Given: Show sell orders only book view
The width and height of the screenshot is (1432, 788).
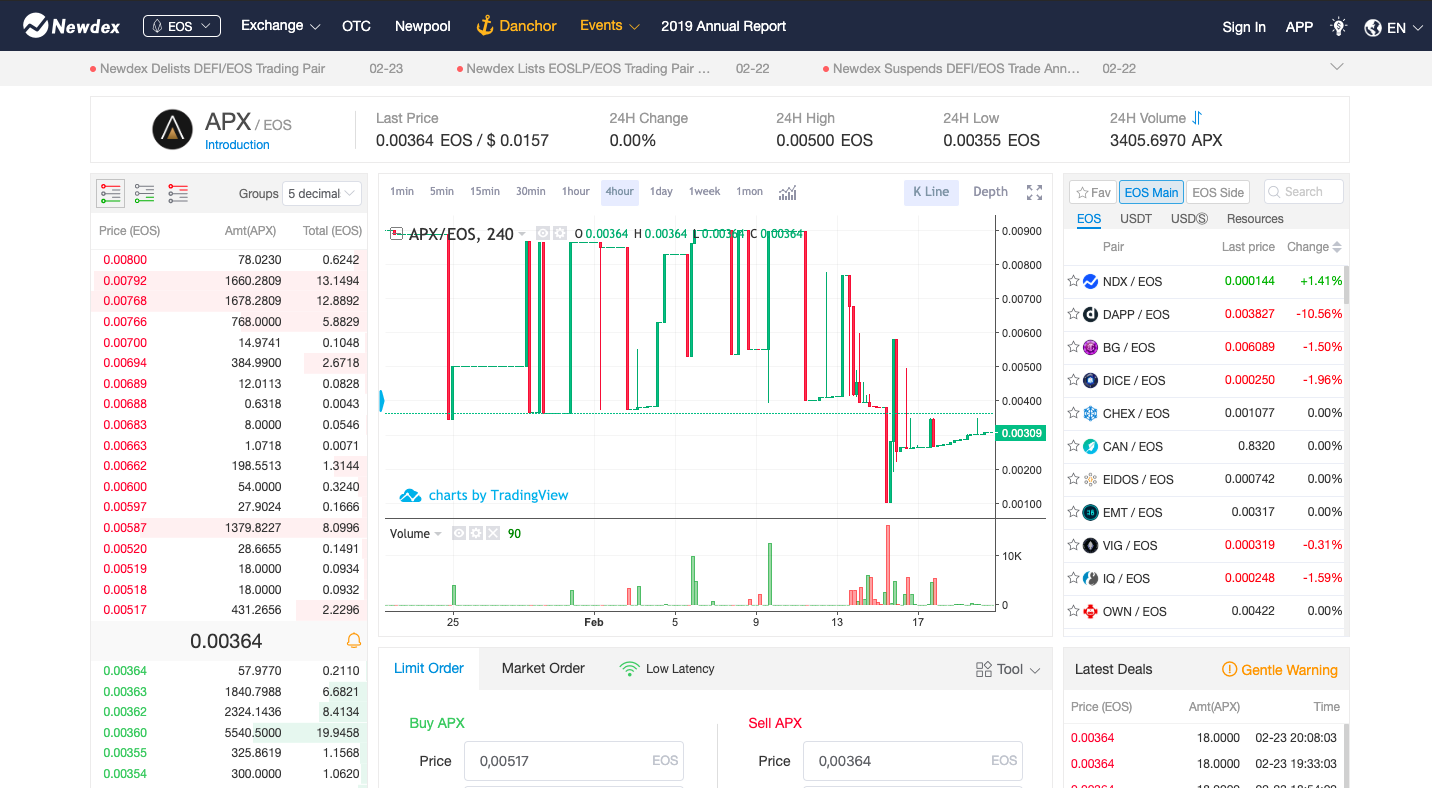Looking at the screenshot, I should (179, 193).
